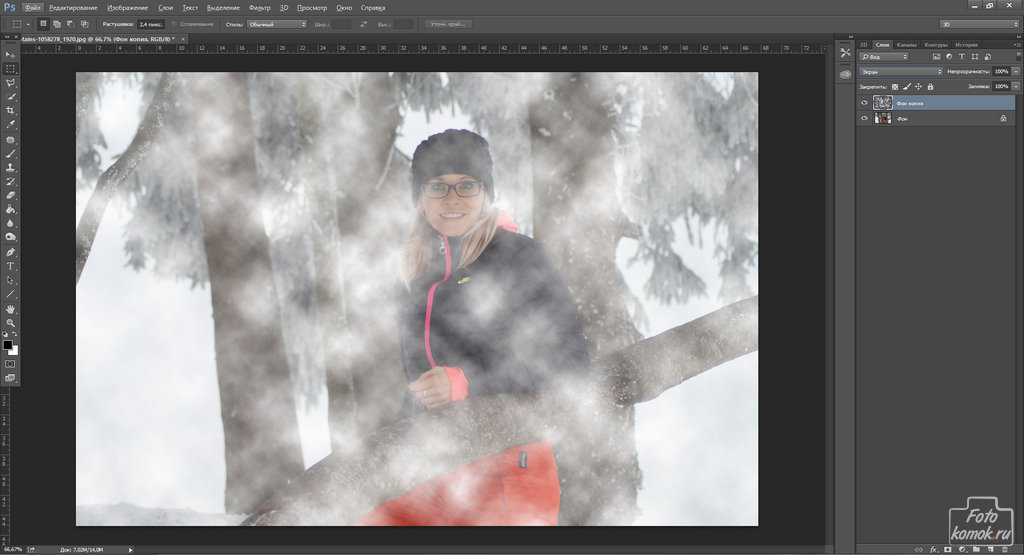Select the Horizontal Type tool
The image size is (1024, 555).
pyautogui.click(x=10, y=266)
